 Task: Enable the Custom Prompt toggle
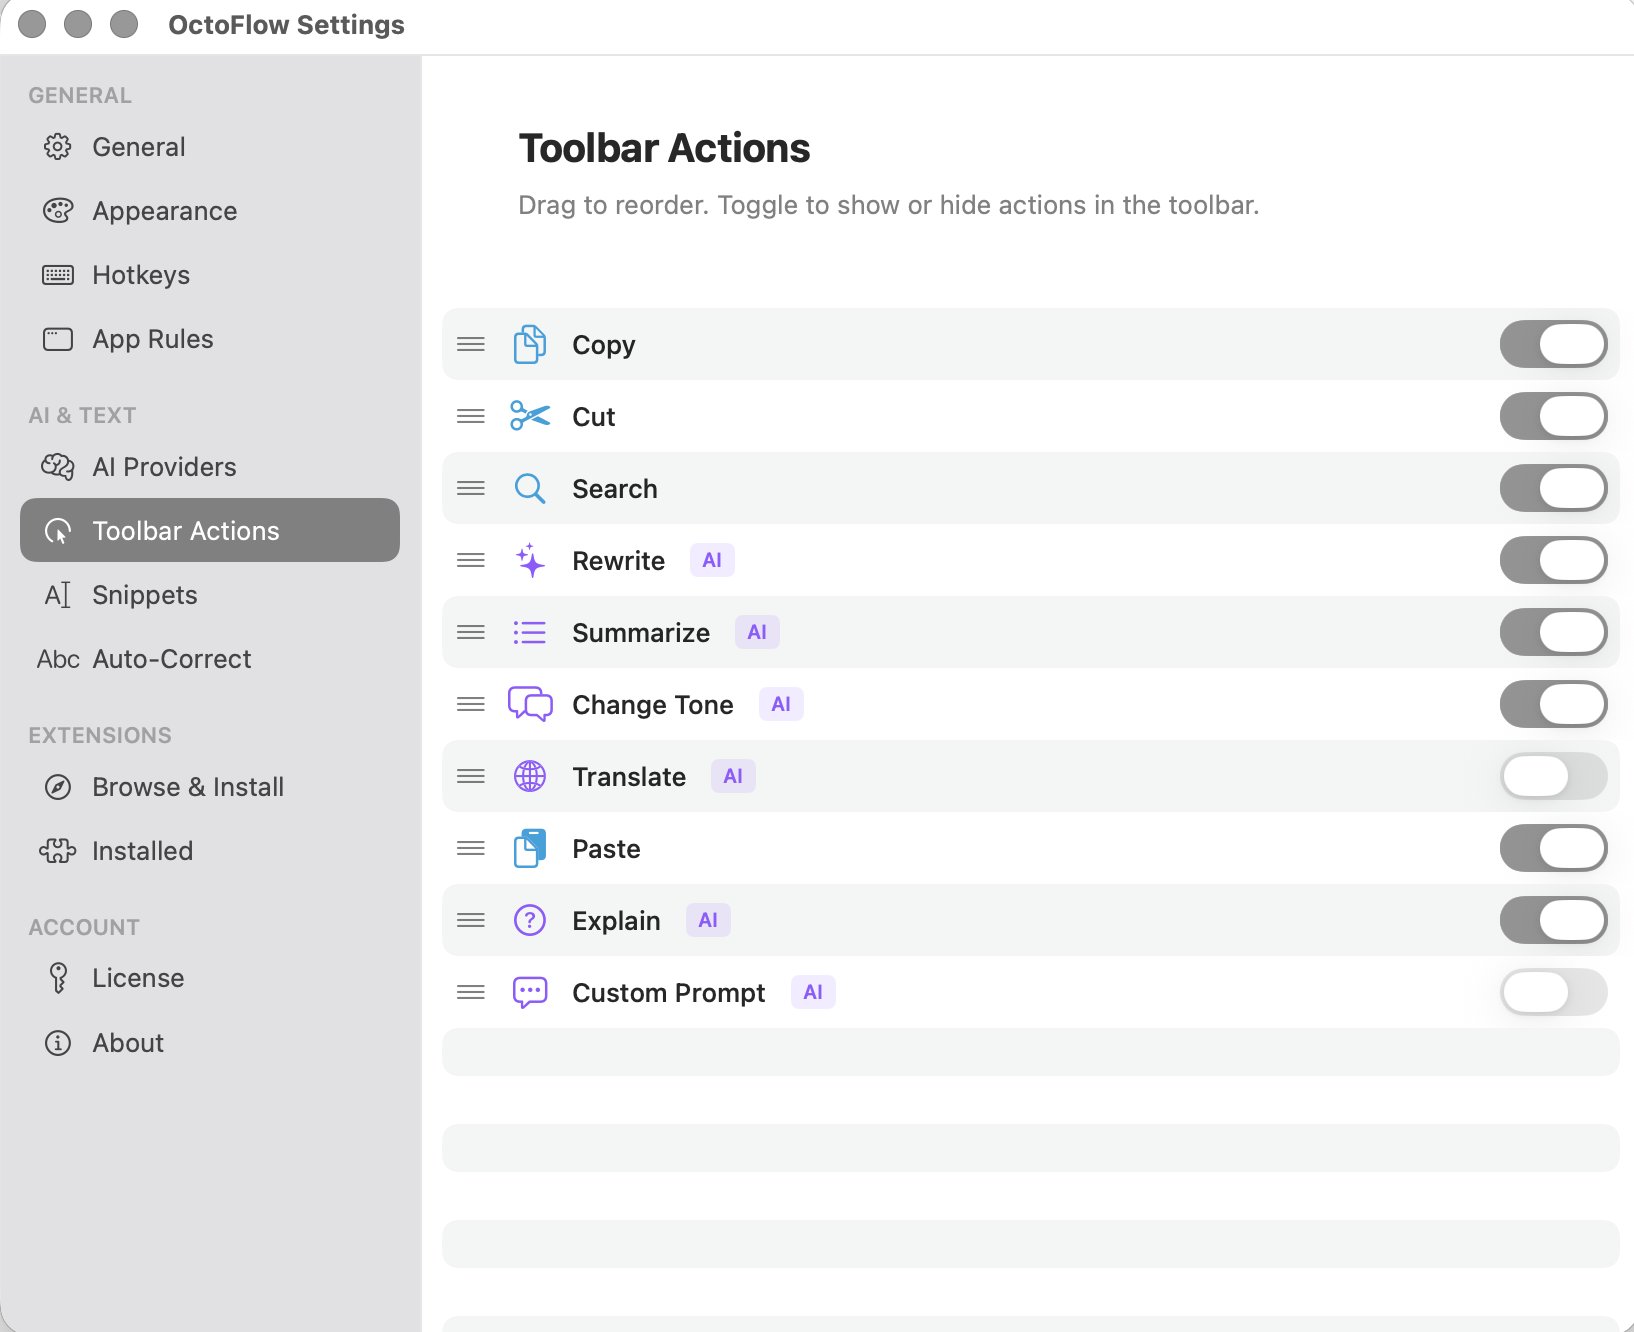(1553, 992)
